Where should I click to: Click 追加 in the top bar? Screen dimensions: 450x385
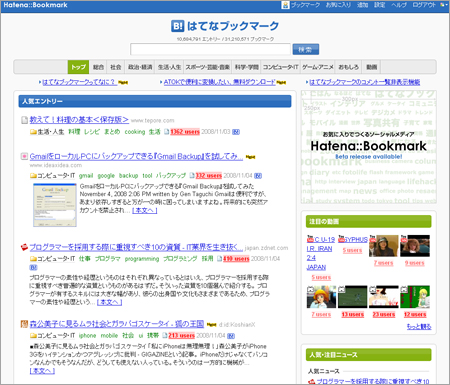362,5
